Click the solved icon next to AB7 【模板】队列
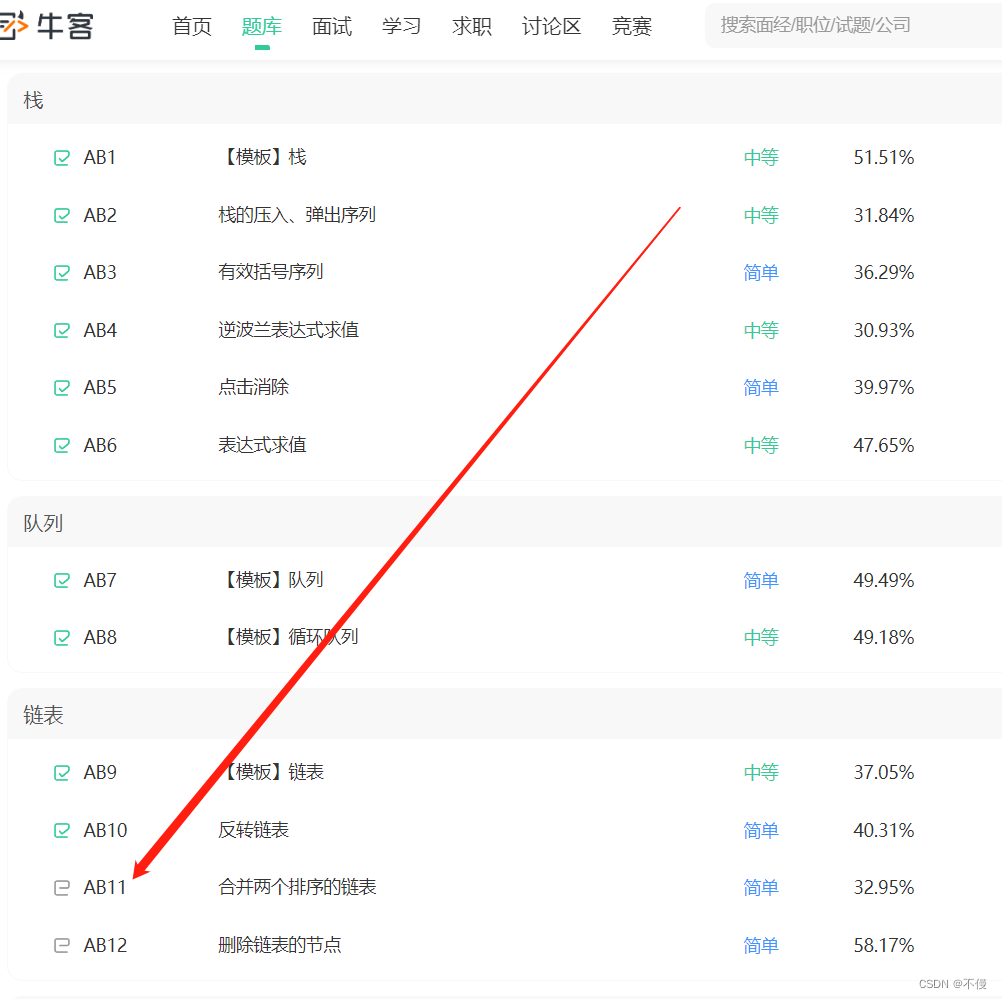The height and width of the screenshot is (999, 1002). coord(62,580)
